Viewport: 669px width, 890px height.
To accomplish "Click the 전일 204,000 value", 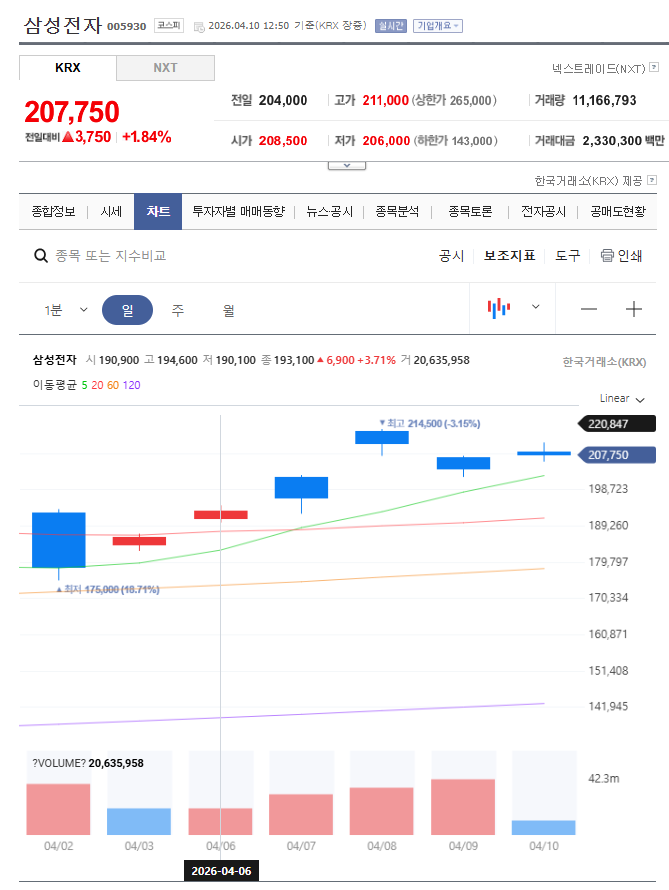I will click(x=283, y=100).
